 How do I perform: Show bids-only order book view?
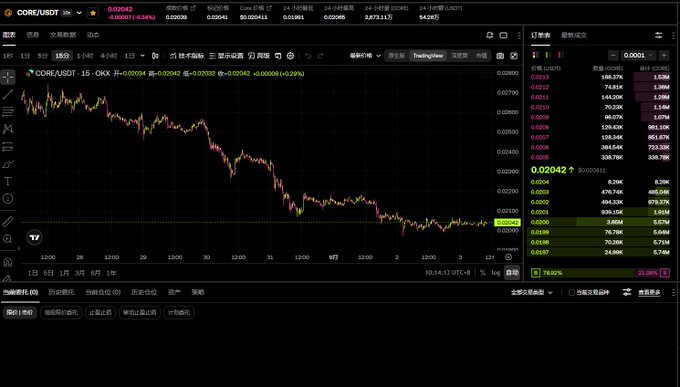point(548,55)
